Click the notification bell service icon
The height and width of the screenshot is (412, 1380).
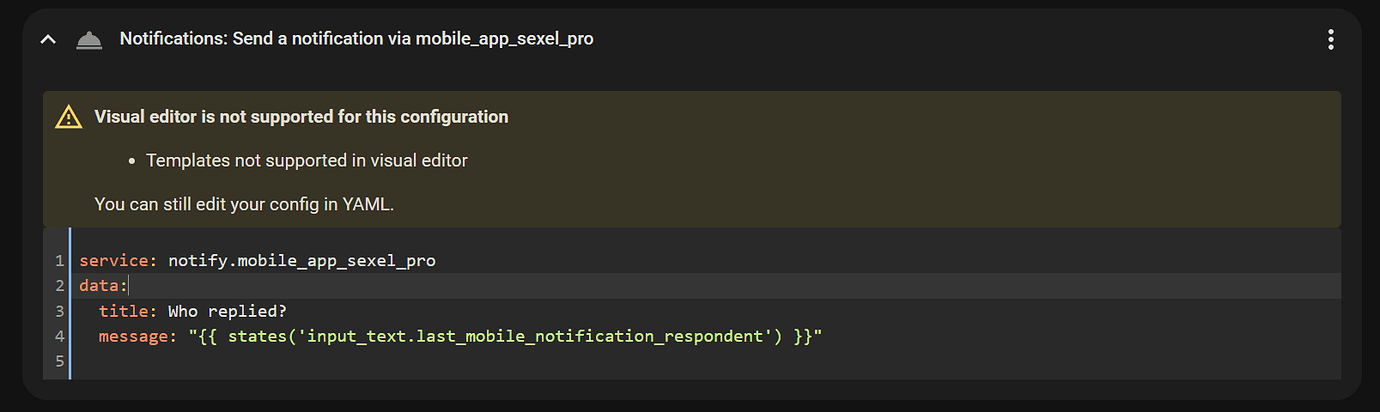[x=88, y=40]
